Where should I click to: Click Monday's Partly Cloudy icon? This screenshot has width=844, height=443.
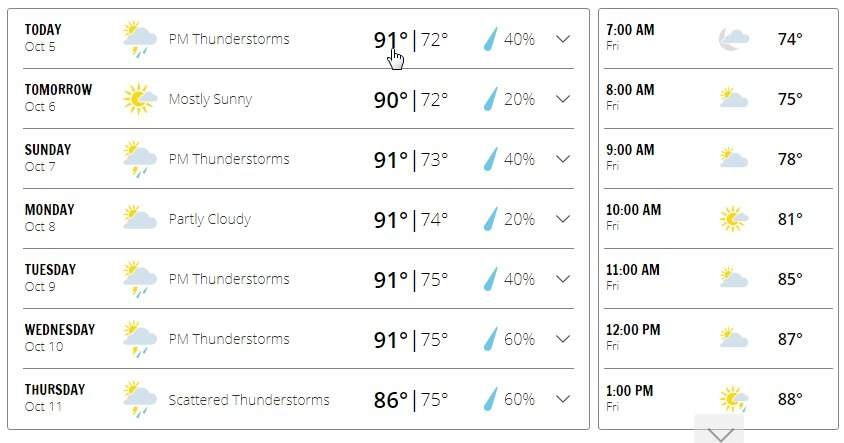click(139, 219)
